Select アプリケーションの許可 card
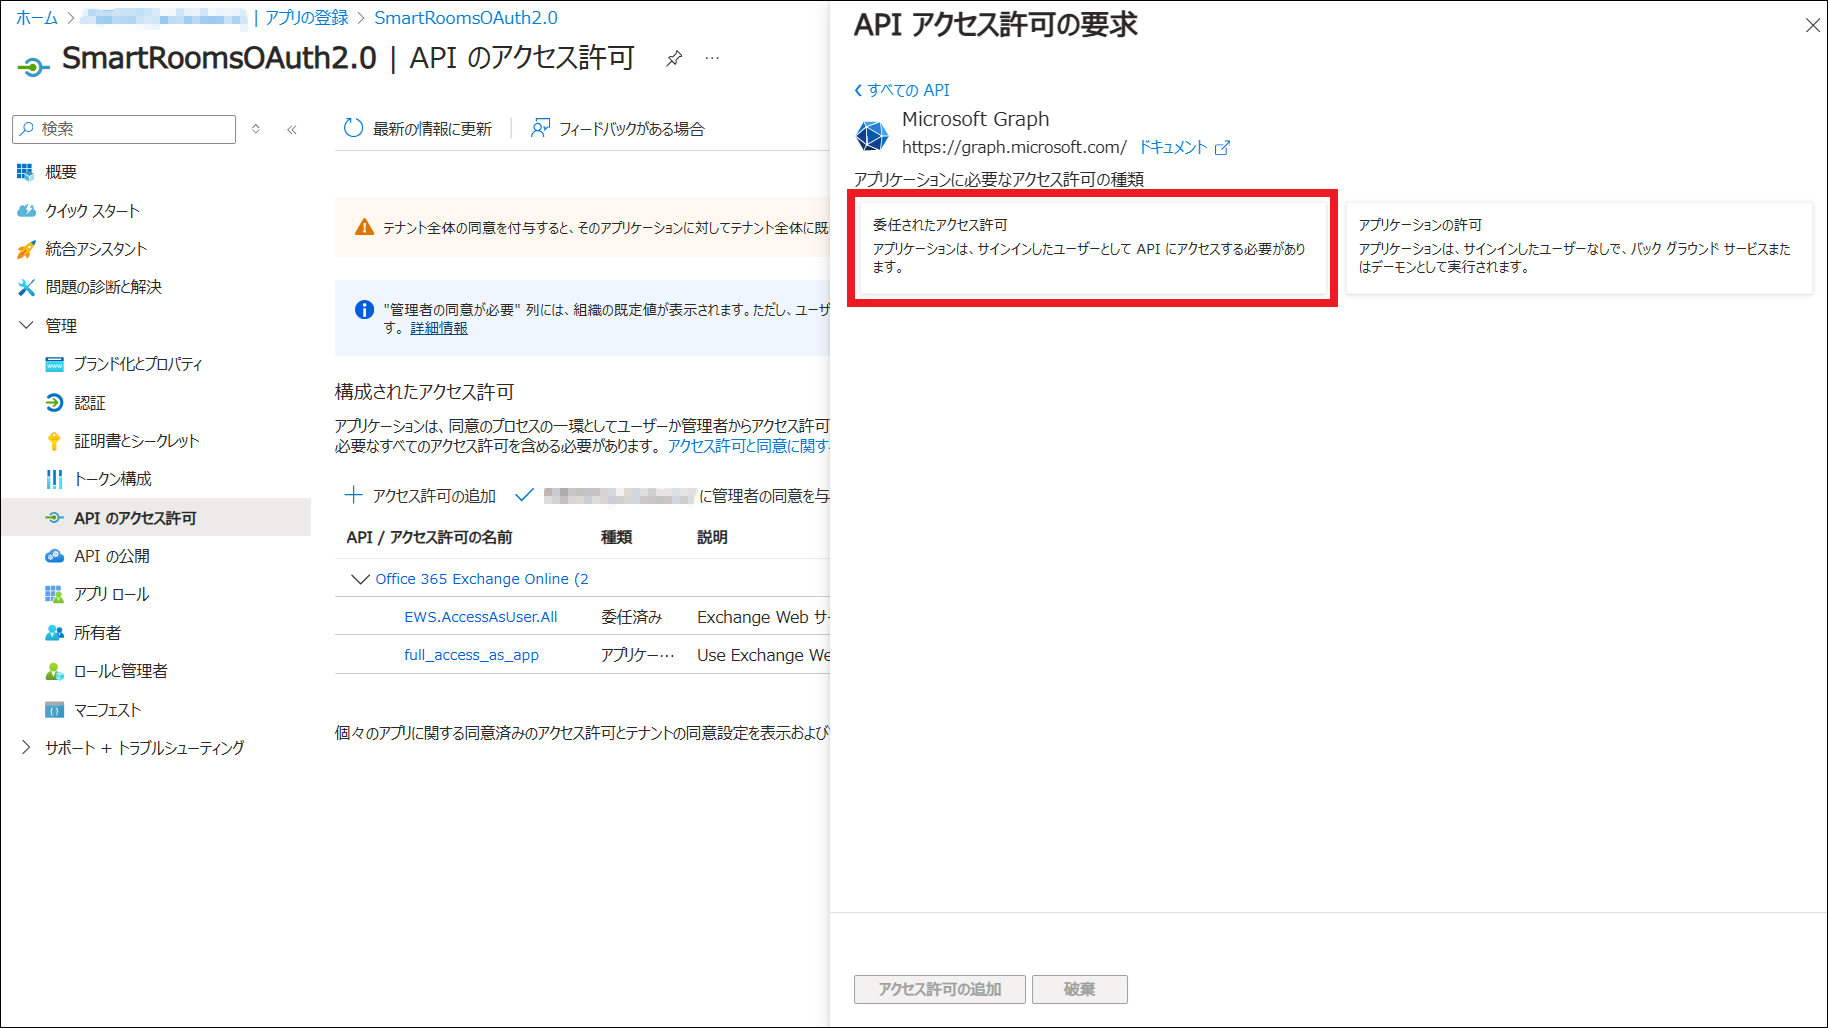The image size is (1828, 1028). 1578,247
